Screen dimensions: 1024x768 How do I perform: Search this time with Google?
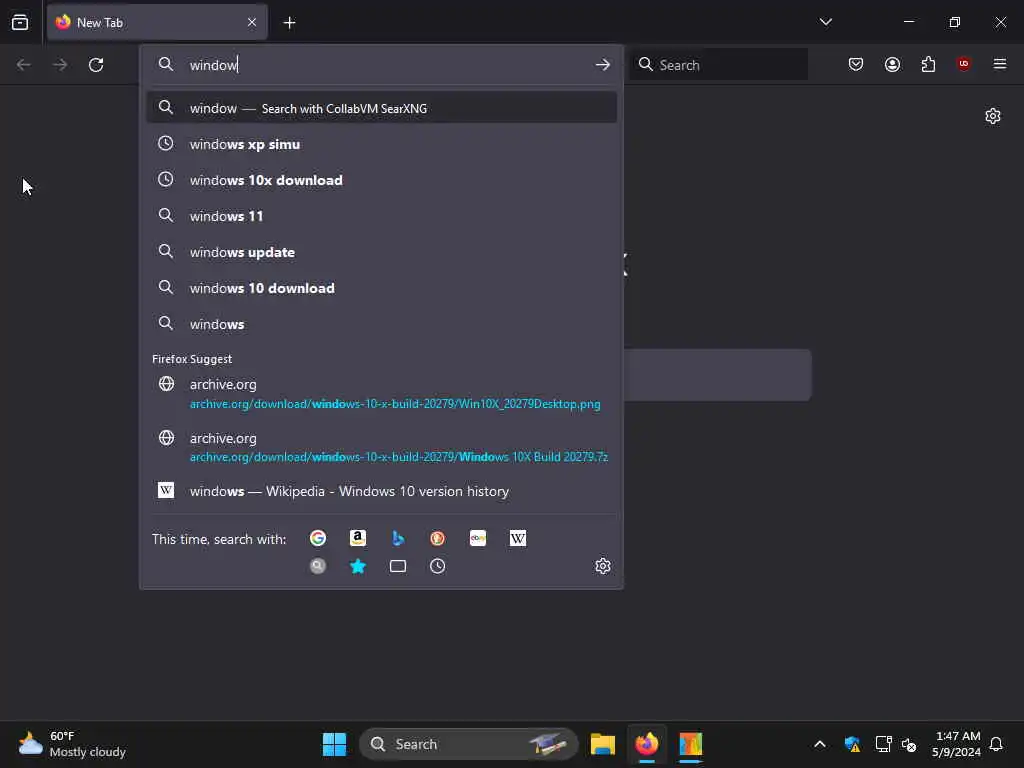tap(318, 538)
